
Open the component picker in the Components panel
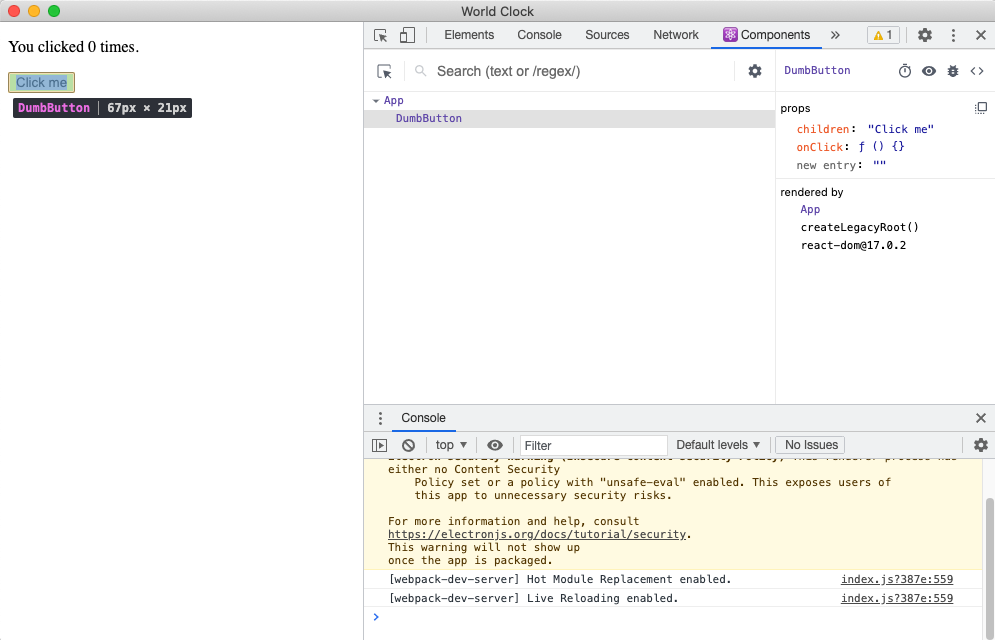(385, 71)
